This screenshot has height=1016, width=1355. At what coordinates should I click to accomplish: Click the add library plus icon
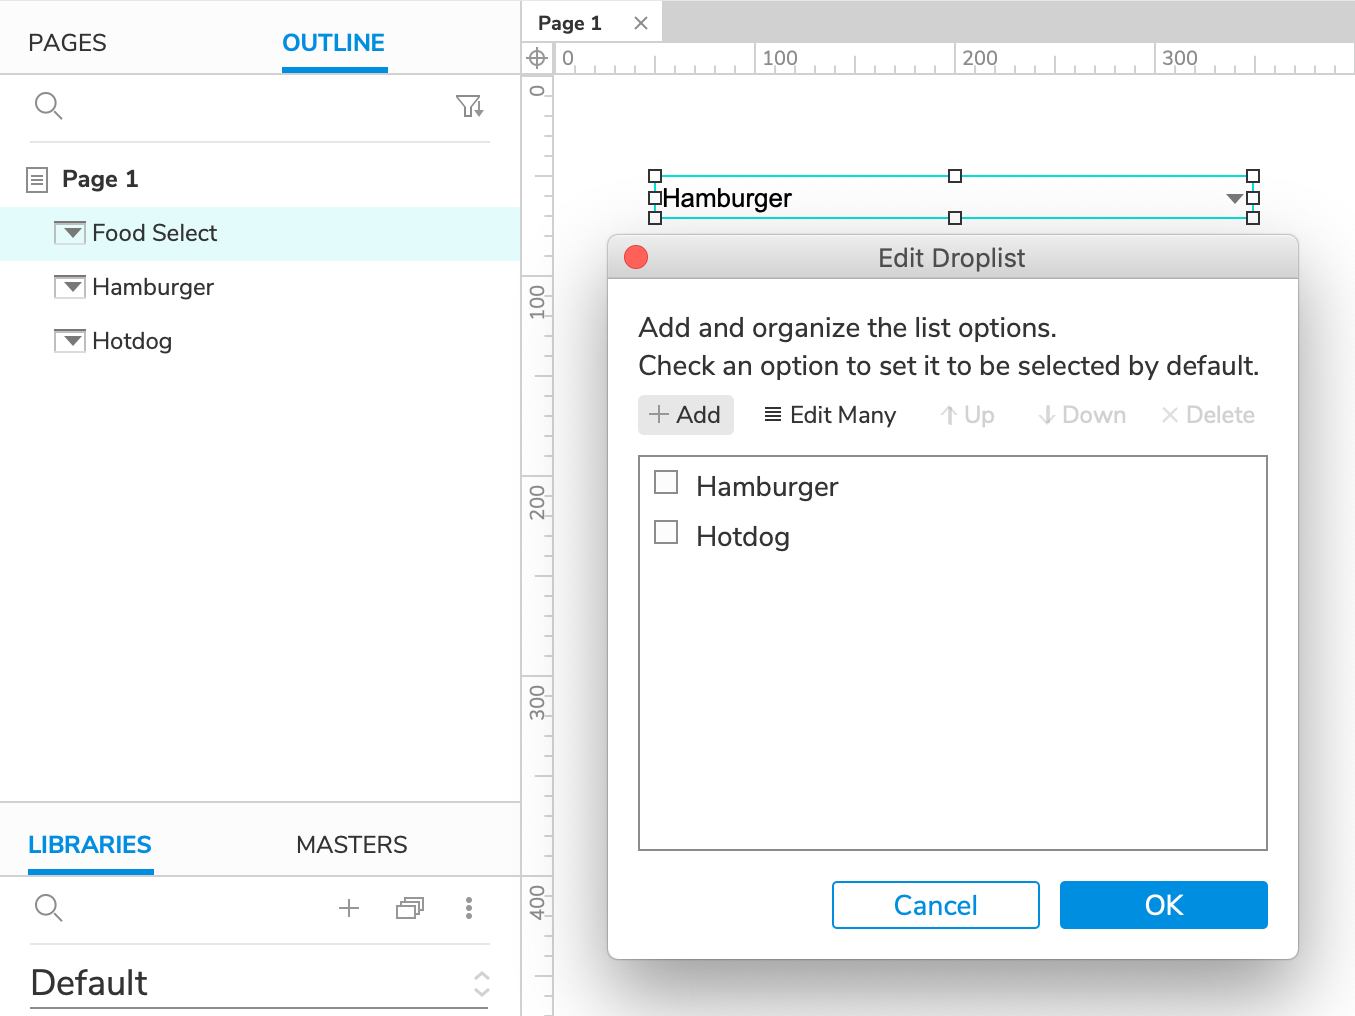pos(349,908)
